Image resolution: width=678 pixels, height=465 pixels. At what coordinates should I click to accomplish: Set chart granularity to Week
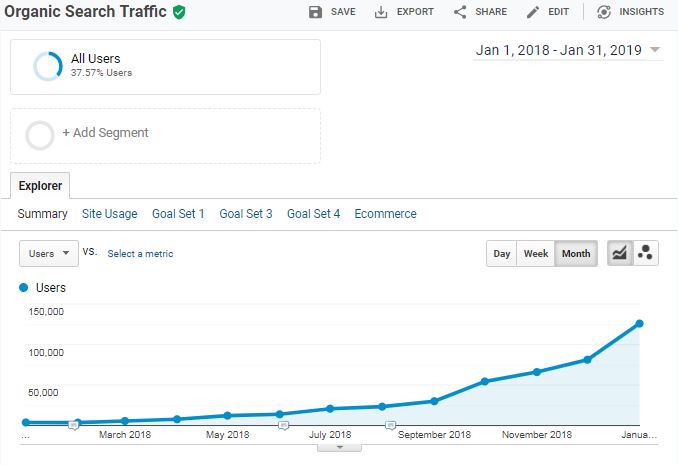coord(536,254)
